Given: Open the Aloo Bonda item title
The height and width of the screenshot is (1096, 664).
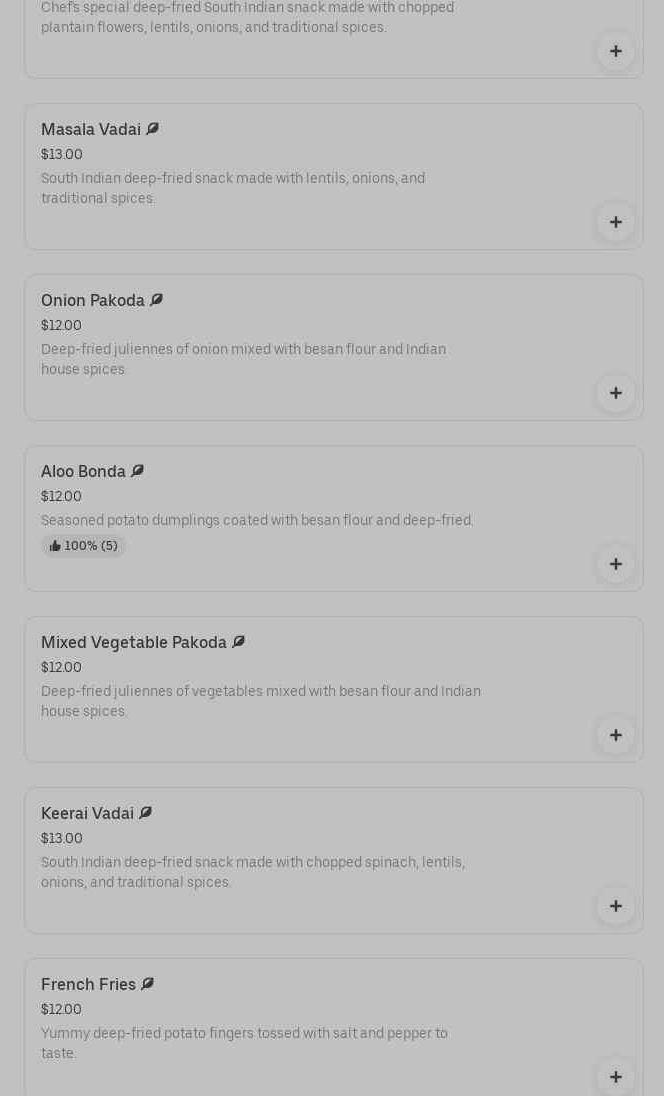Looking at the screenshot, I should [x=84, y=472].
